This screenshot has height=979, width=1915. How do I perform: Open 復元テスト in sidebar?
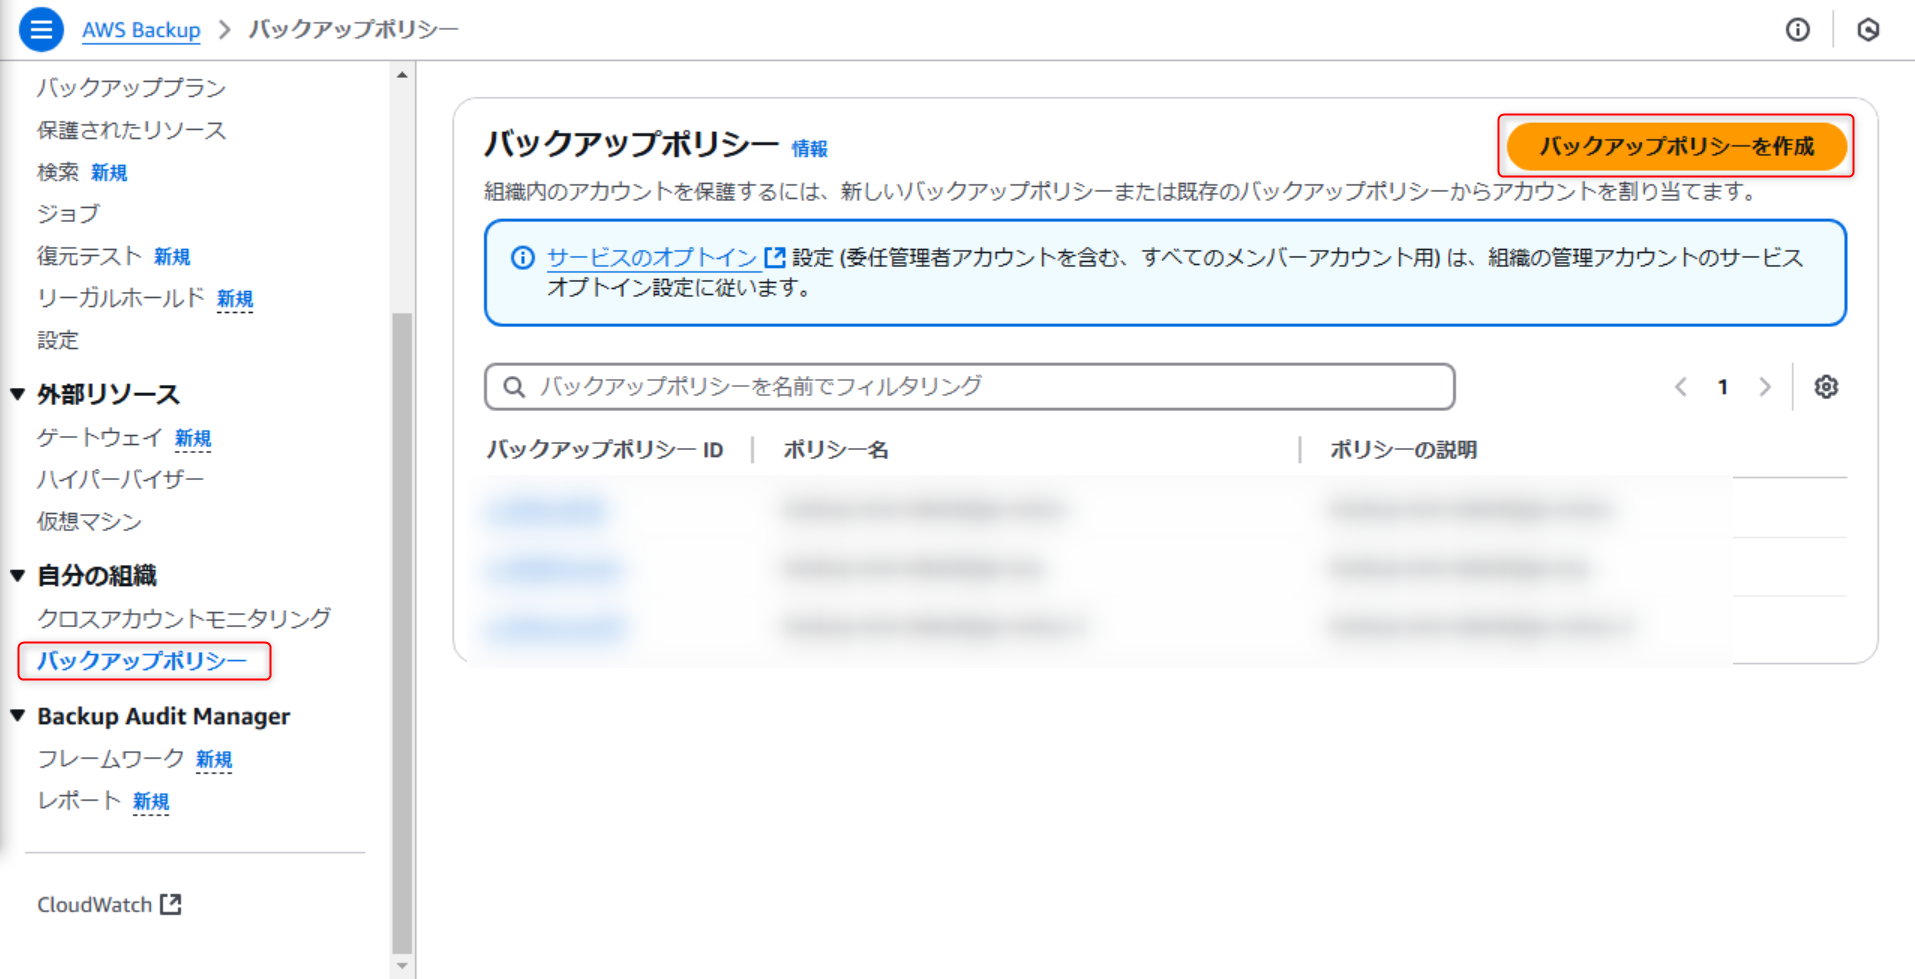pos(89,256)
